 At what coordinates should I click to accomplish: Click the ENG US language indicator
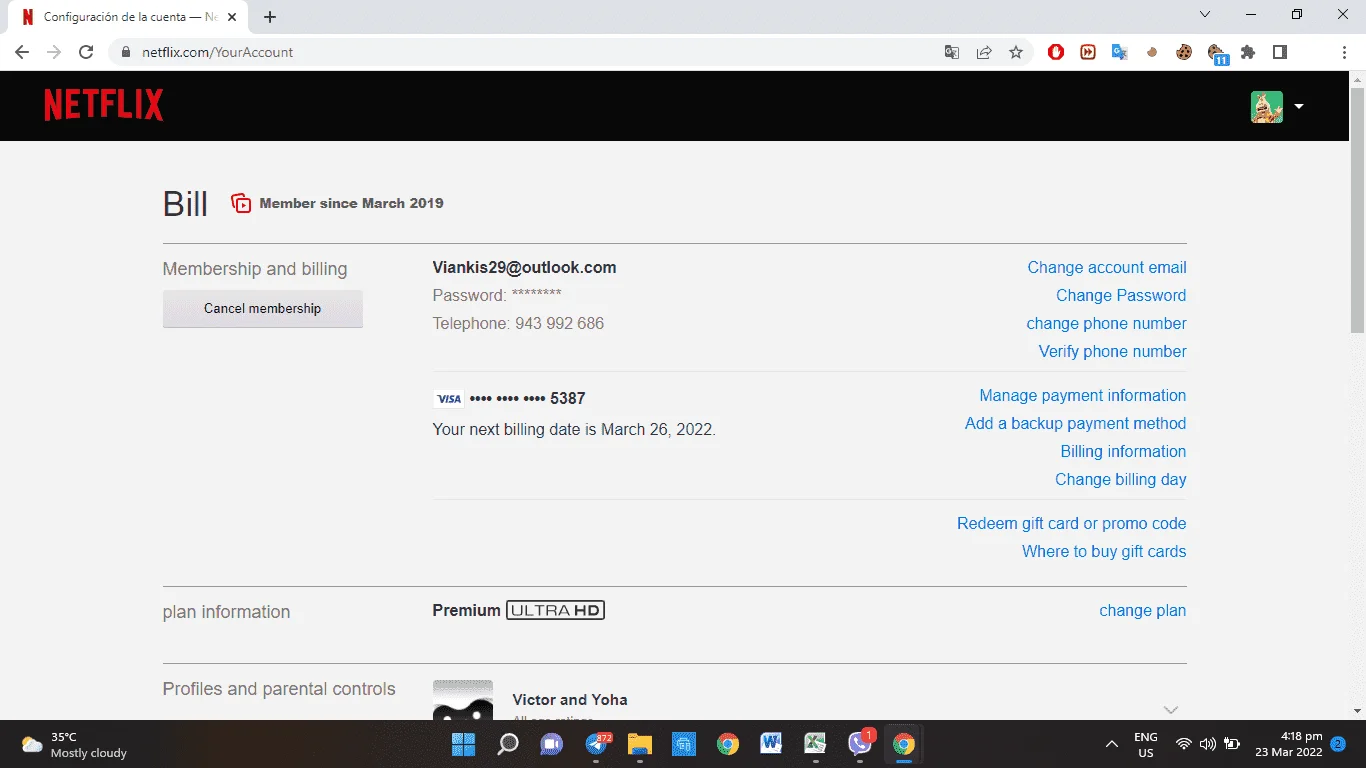[x=1146, y=745]
